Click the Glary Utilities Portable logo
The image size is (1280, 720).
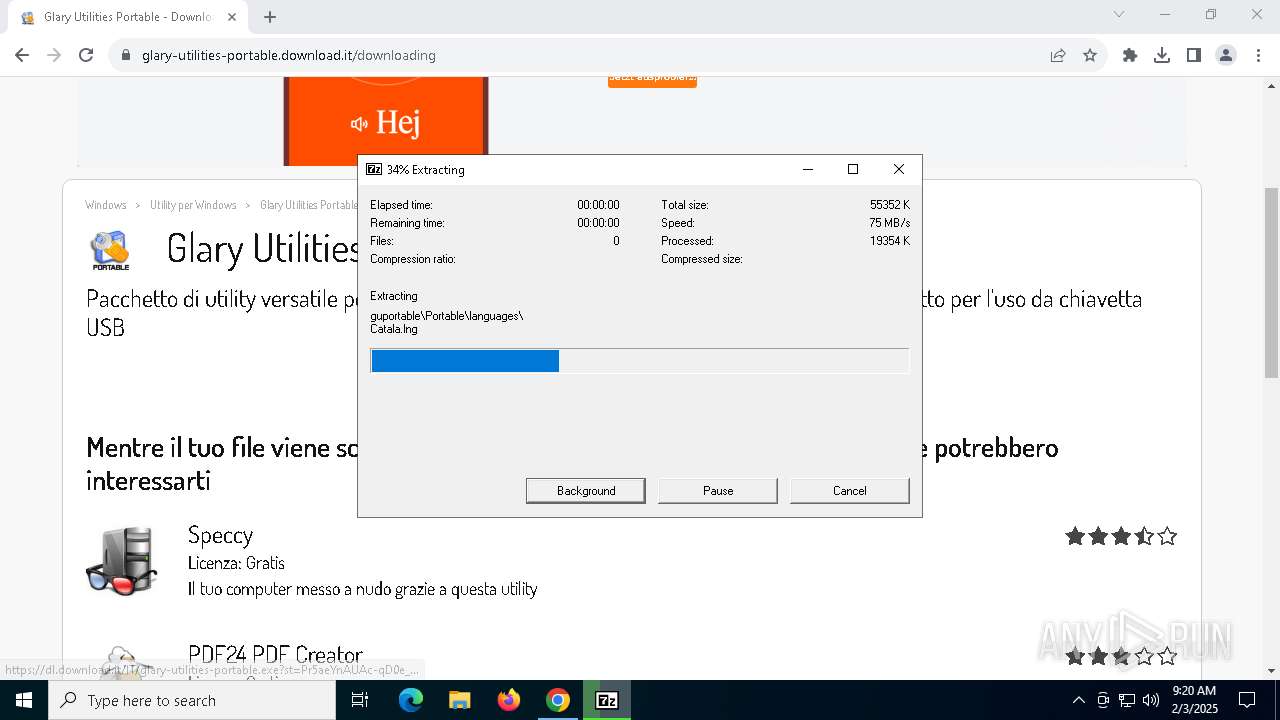coord(110,251)
